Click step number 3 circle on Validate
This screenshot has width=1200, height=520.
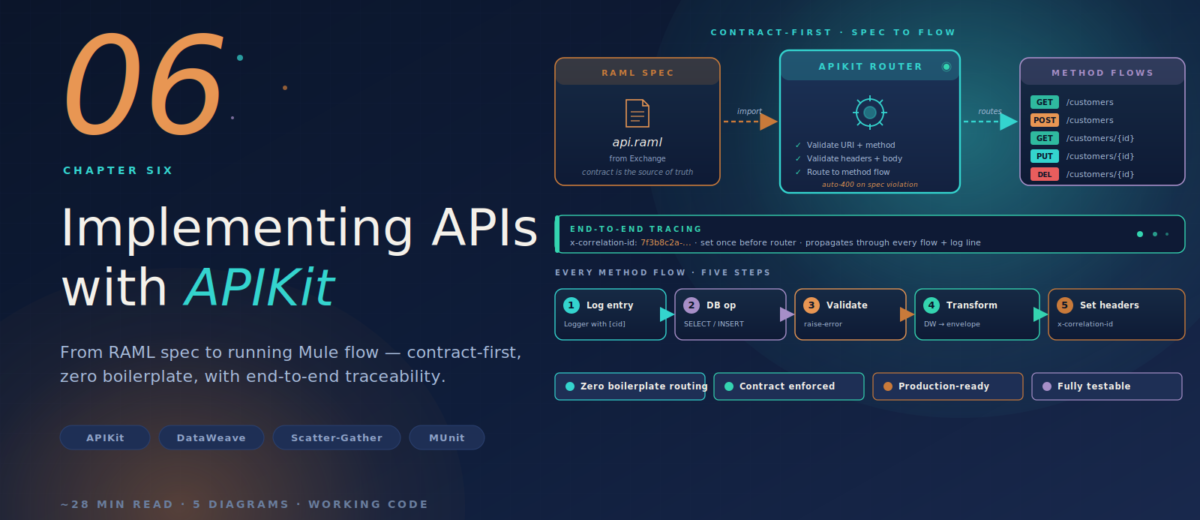812,305
